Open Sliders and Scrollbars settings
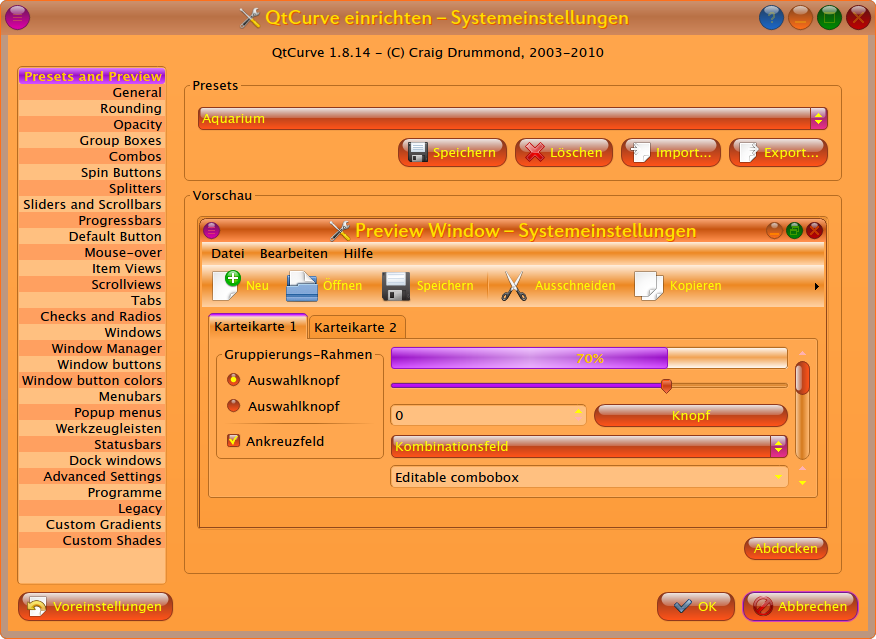Image resolution: width=876 pixels, height=639 pixels. pyautogui.click(x=92, y=204)
